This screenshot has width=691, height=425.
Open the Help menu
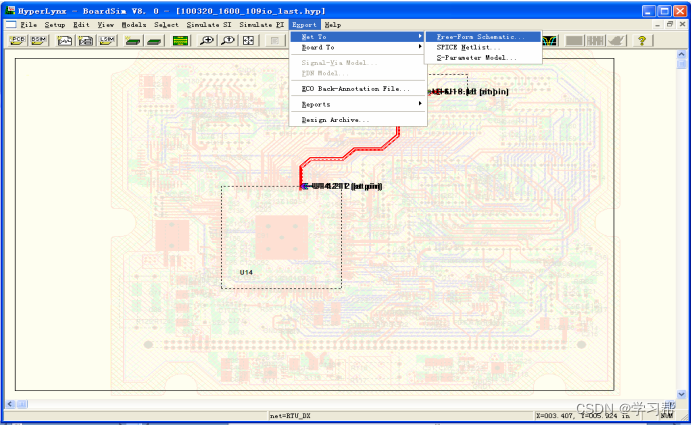click(x=333, y=25)
